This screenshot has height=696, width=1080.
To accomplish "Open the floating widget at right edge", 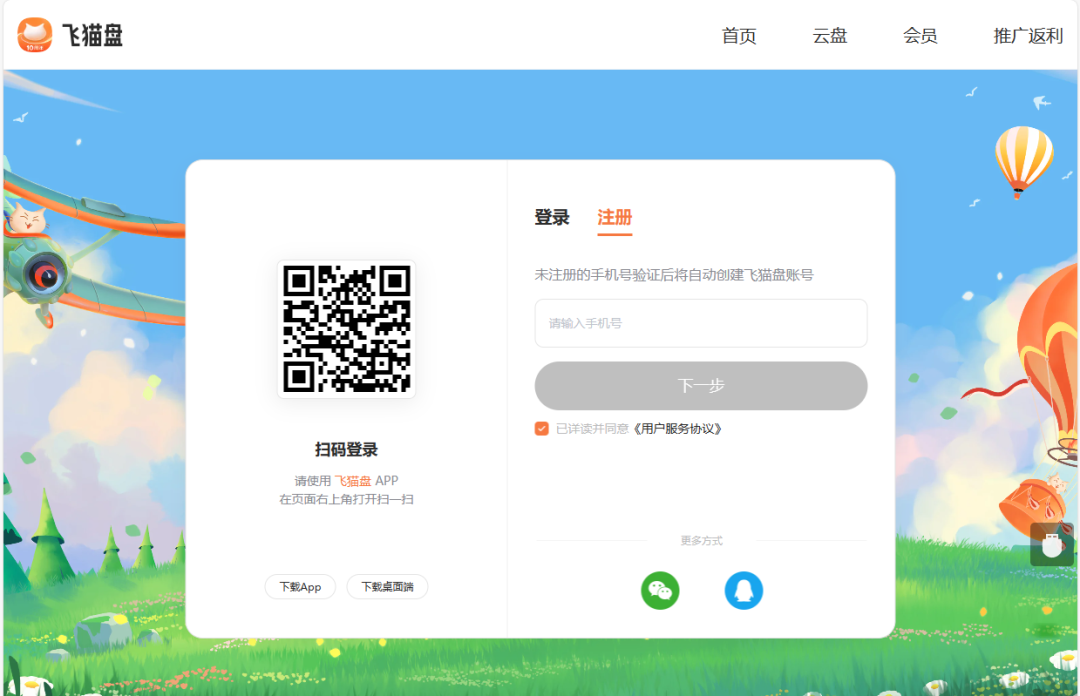I will (1052, 544).
